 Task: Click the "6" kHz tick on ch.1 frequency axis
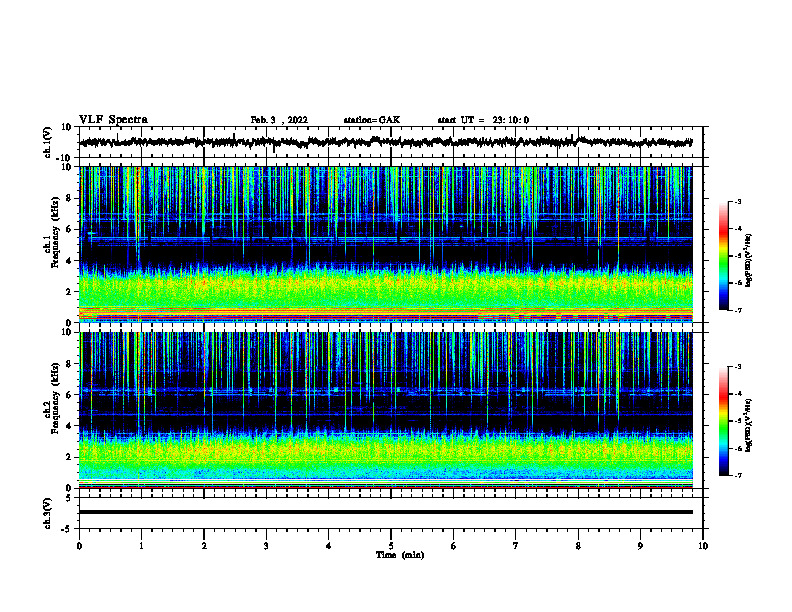click(x=69, y=229)
